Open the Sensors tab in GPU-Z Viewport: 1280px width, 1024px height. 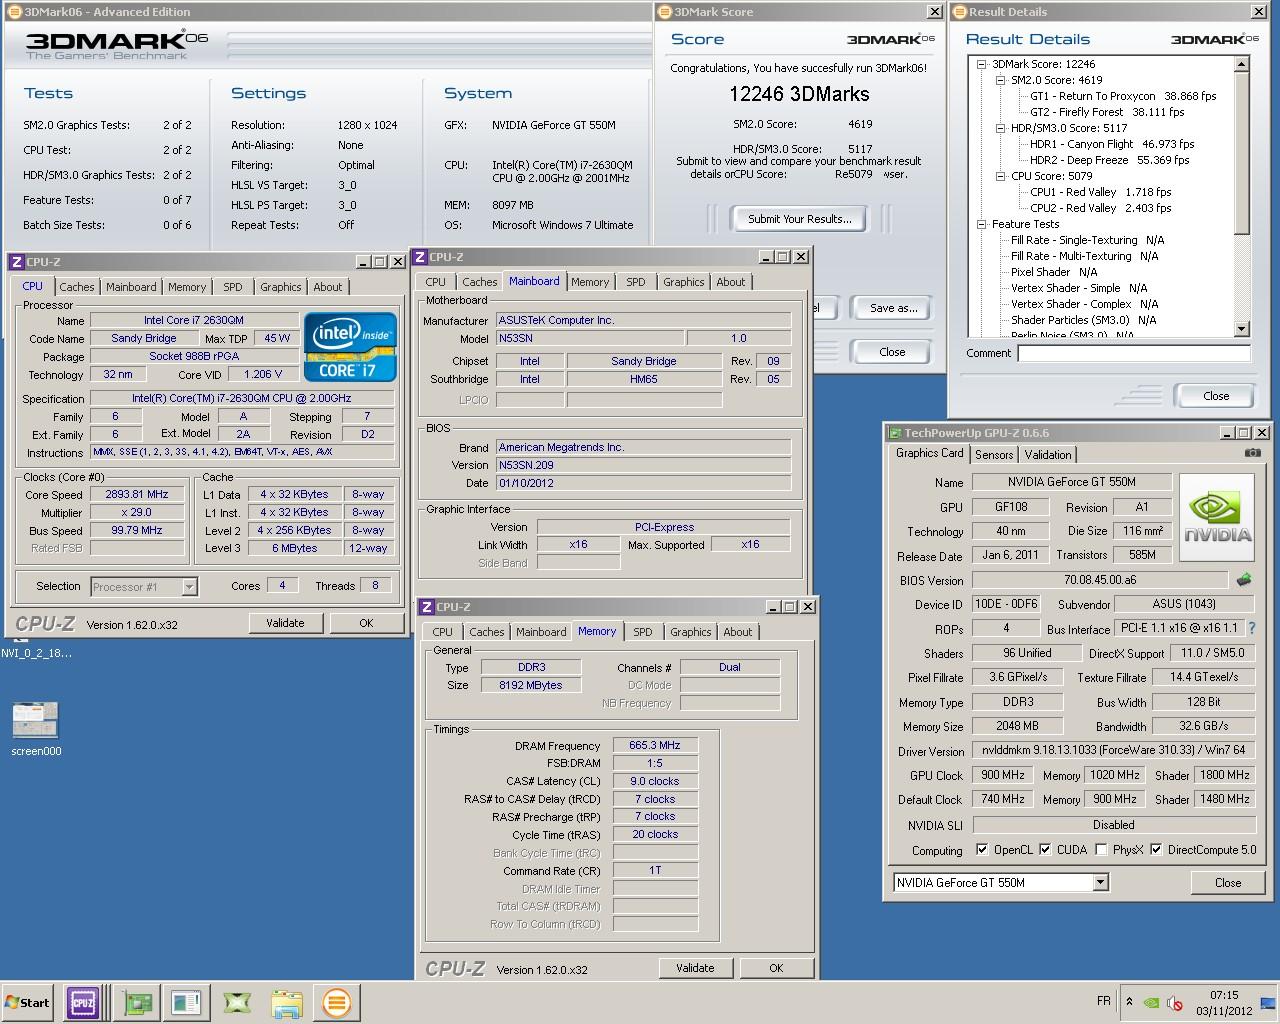994,454
